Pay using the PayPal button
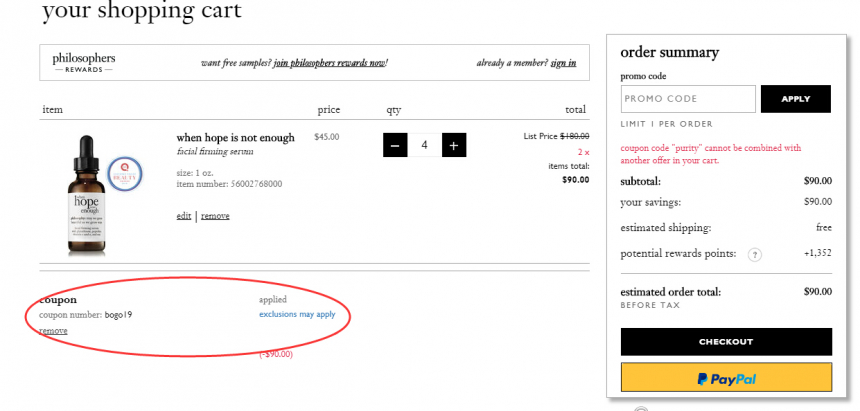 (726, 378)
